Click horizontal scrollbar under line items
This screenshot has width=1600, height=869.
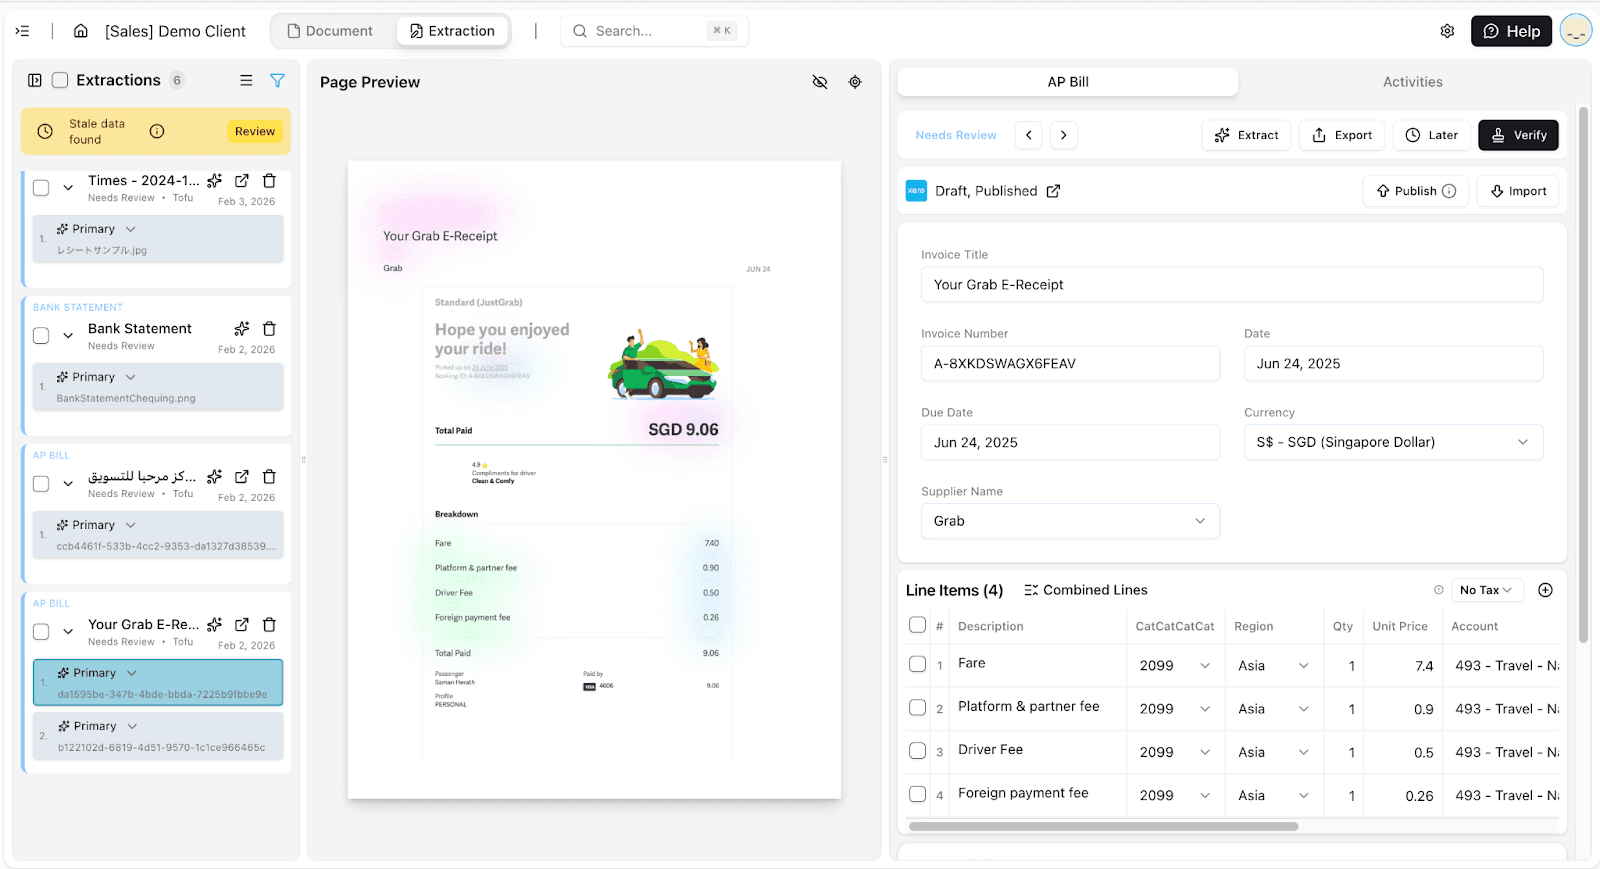click(1103, 826)
